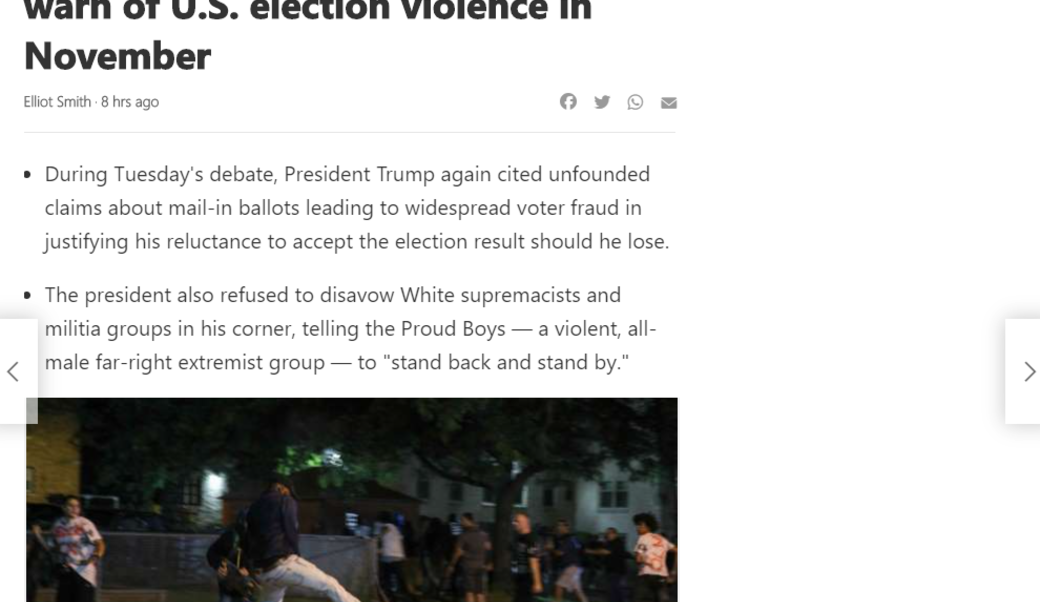
Task: Email this article using envelope icon
Action: (669, 103)
